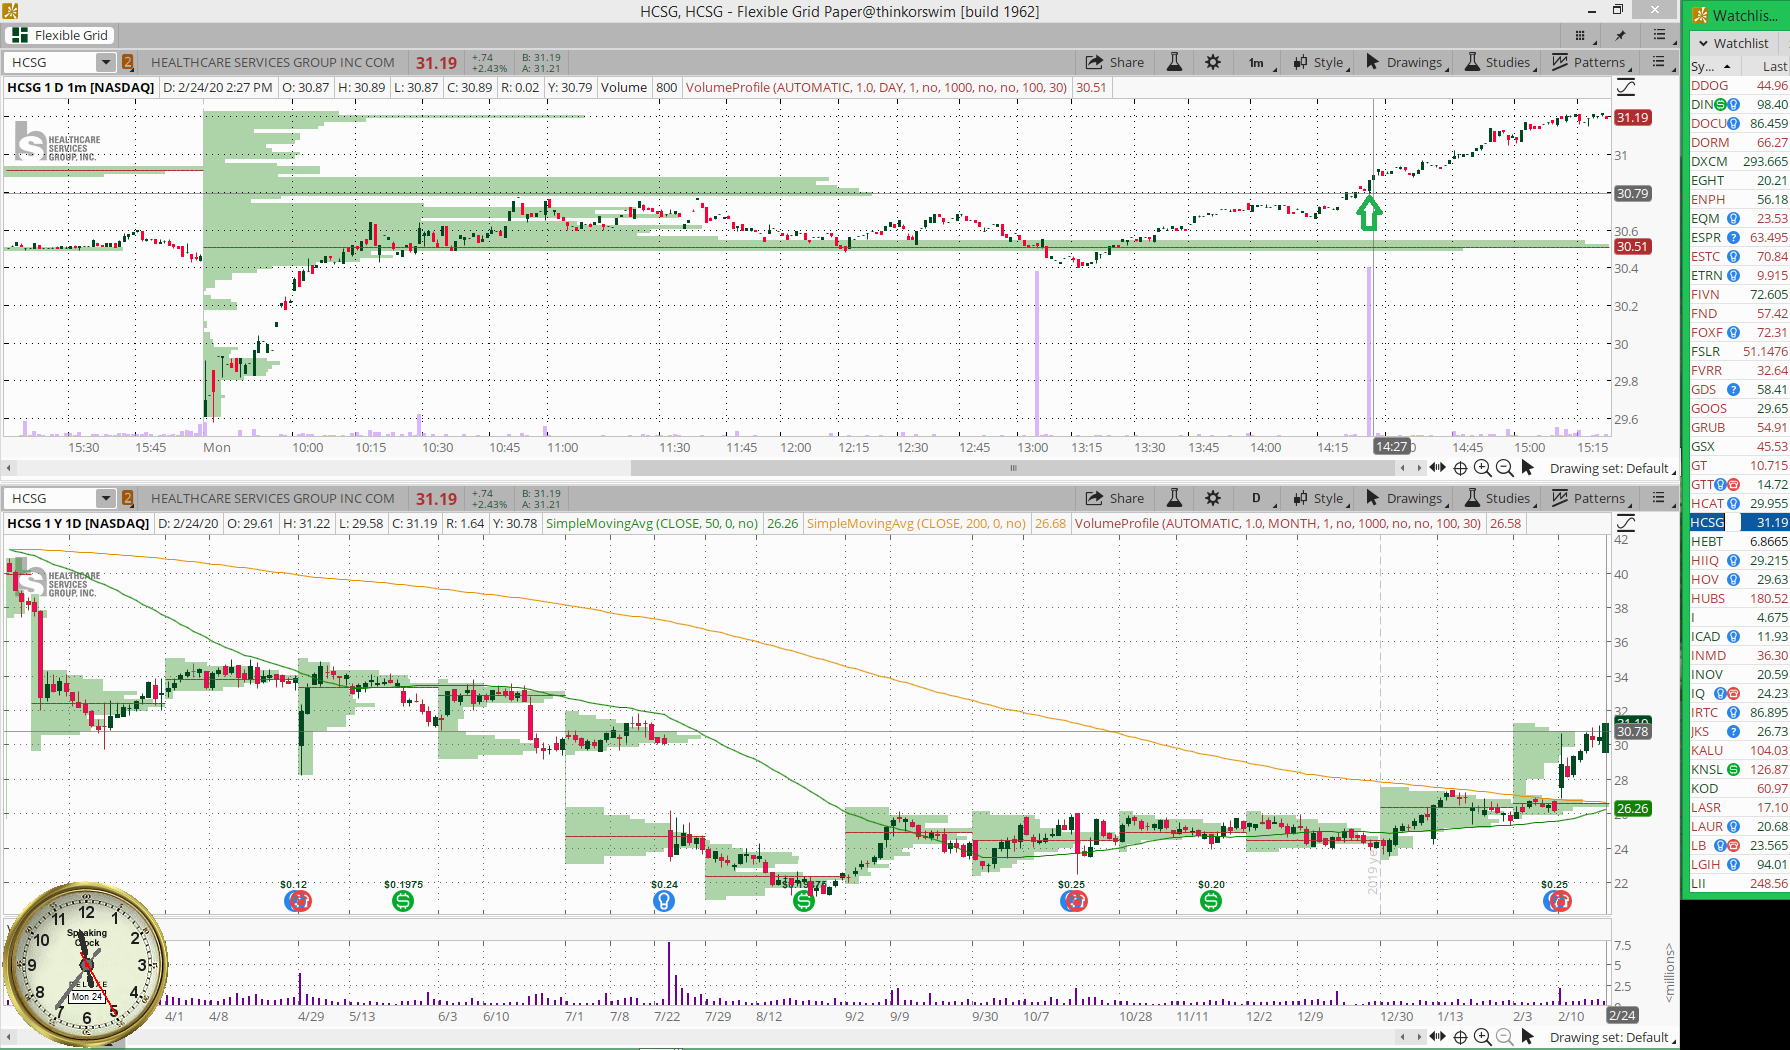This screenshot has height=1050, width=1790.
Task: Click the Share button in upper chart
Action: click(x=1115, y=62)
